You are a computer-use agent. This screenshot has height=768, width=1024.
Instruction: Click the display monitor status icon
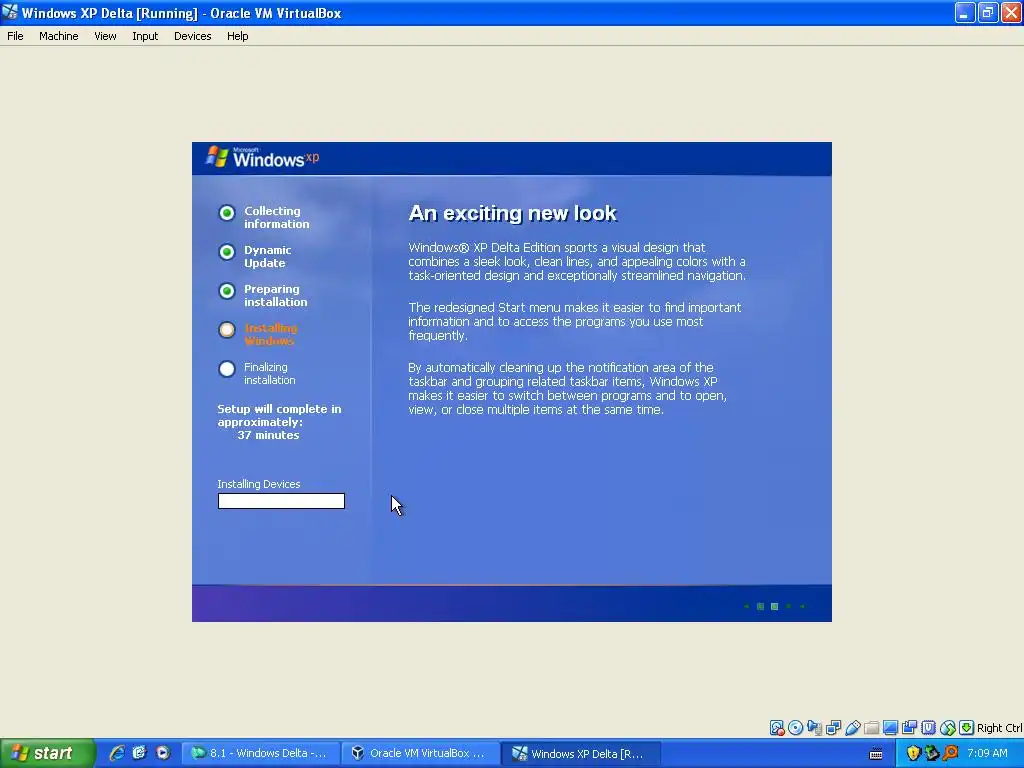(890, 728)
